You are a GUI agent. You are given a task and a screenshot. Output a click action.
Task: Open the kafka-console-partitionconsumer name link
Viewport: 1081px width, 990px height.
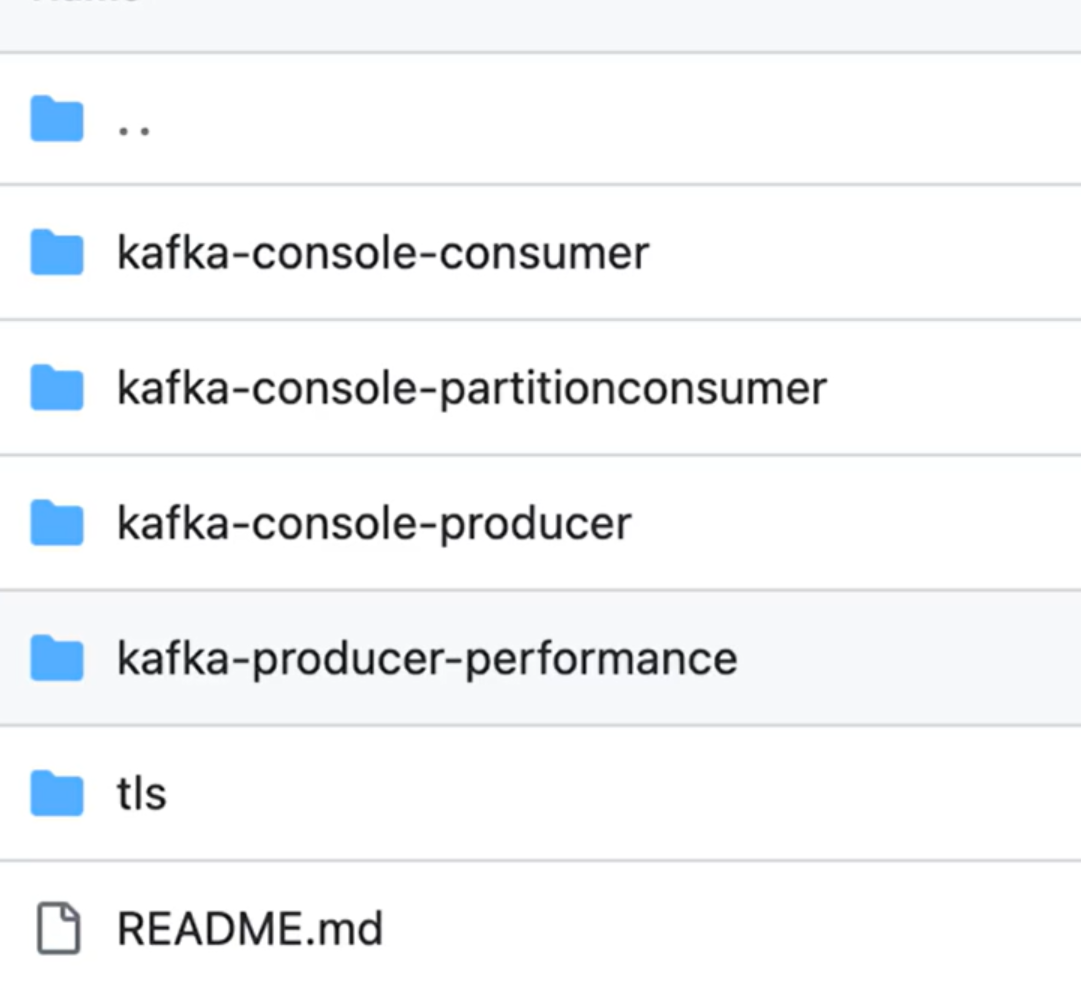click(x=472, y=388)
